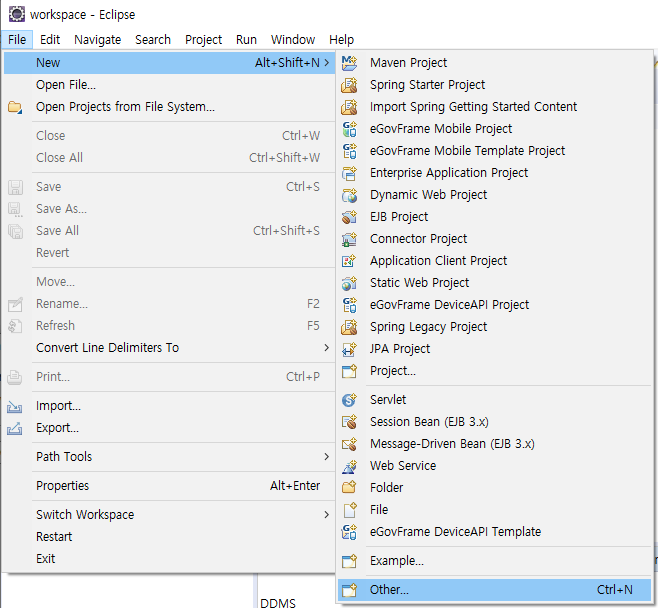Open the Navigate menu
This screenshot has width=658, height=608.
pyautogui.click(x=97, y=40)
